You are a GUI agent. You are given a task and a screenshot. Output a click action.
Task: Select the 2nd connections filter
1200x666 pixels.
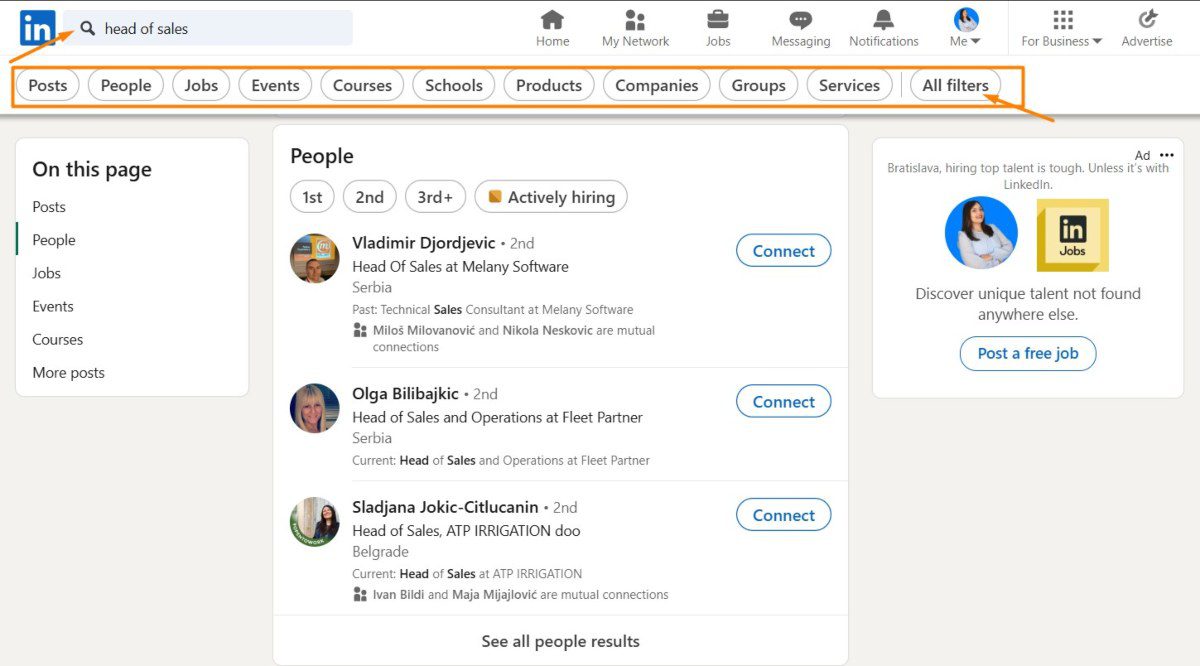coord(370,197)
